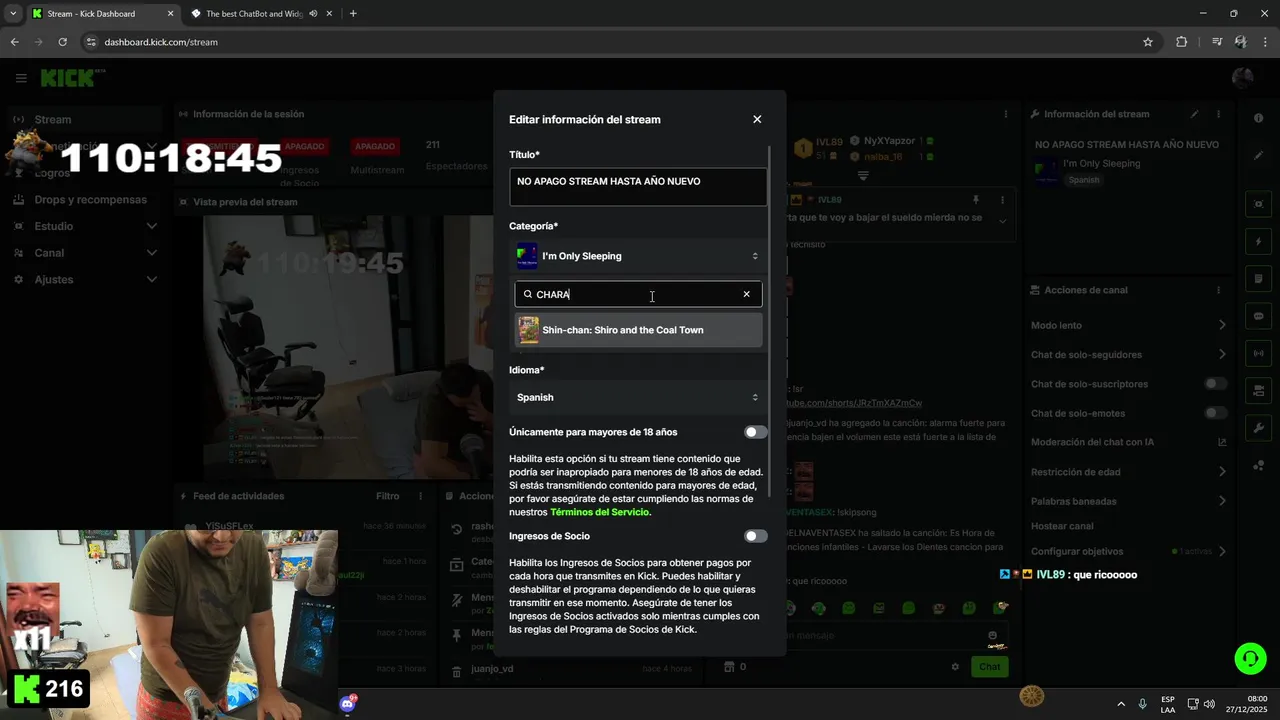The height and width of the screenshot is (720, 1280).
Task: Click the category search input containing CHARA
Action: coord(638,294)
